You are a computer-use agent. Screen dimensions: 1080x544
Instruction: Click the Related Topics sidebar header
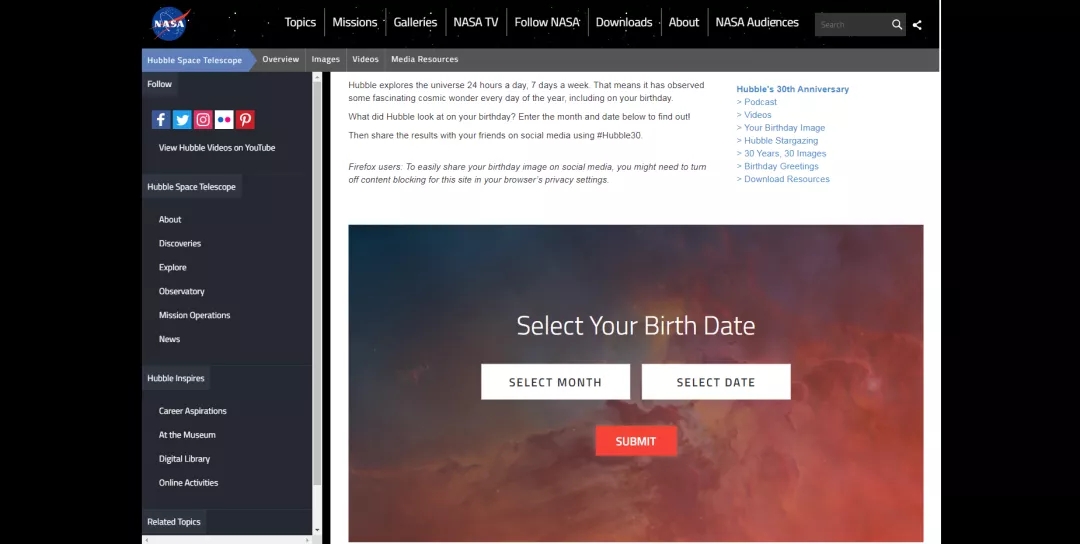174,522
